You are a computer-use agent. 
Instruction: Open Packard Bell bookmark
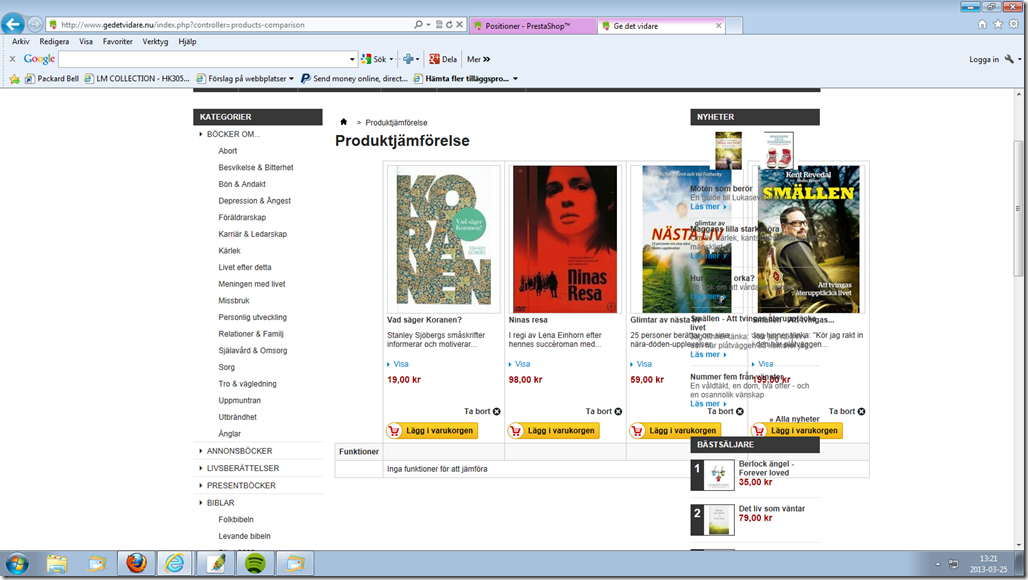[52, 79]
